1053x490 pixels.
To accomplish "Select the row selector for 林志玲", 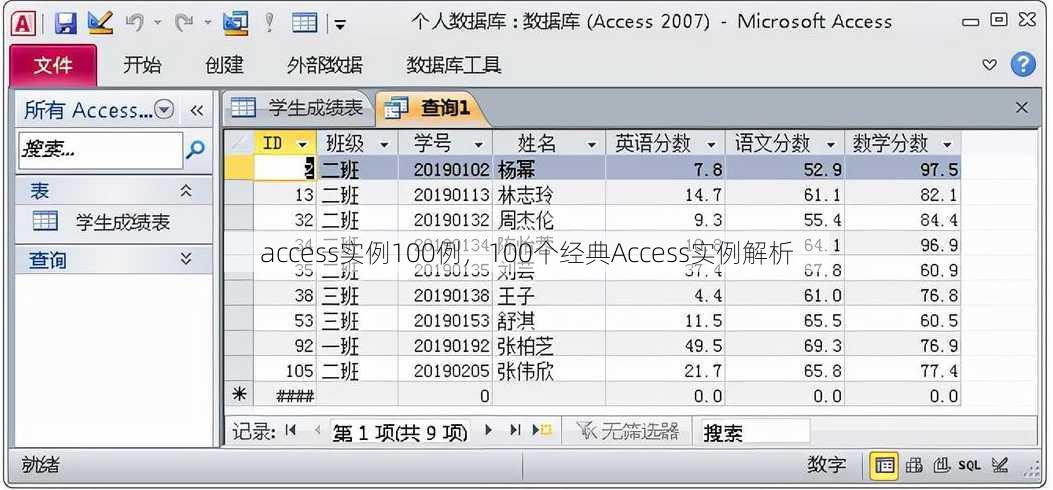I will point(238,195).
